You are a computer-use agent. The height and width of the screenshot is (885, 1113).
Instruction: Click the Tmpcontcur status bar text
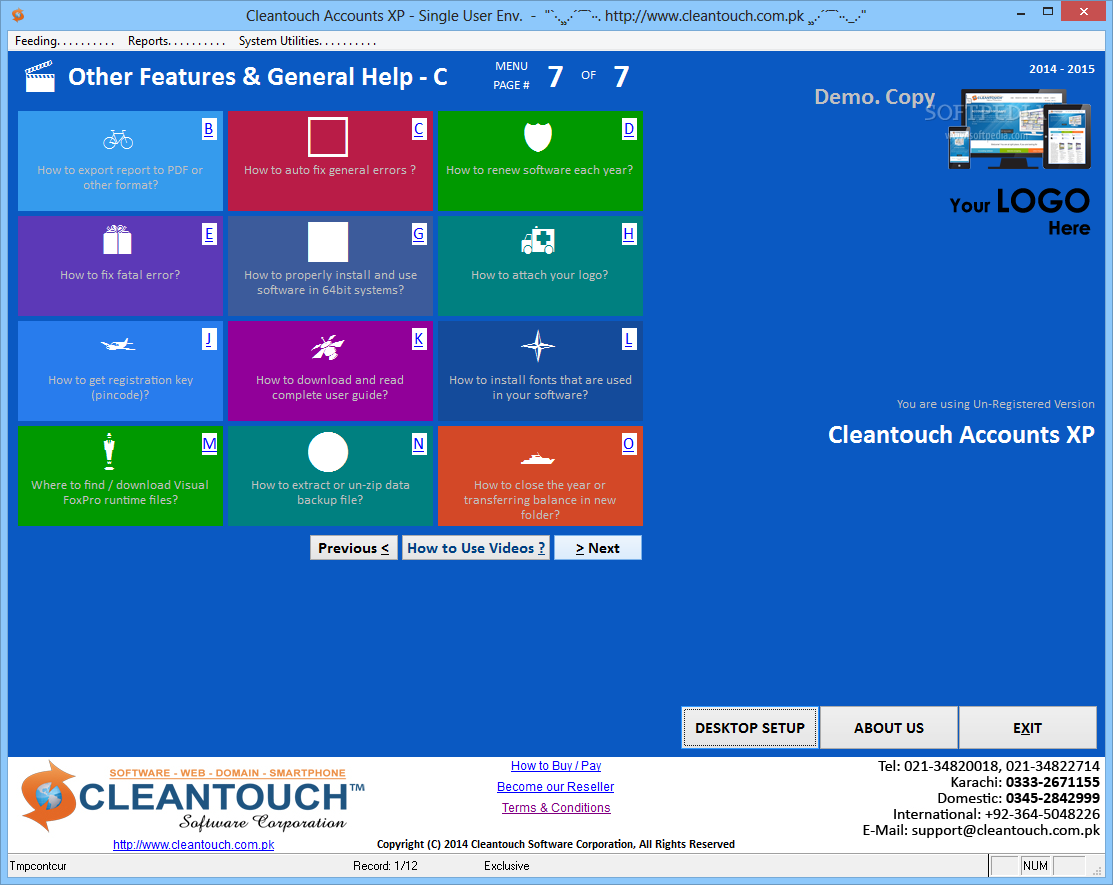38,866
